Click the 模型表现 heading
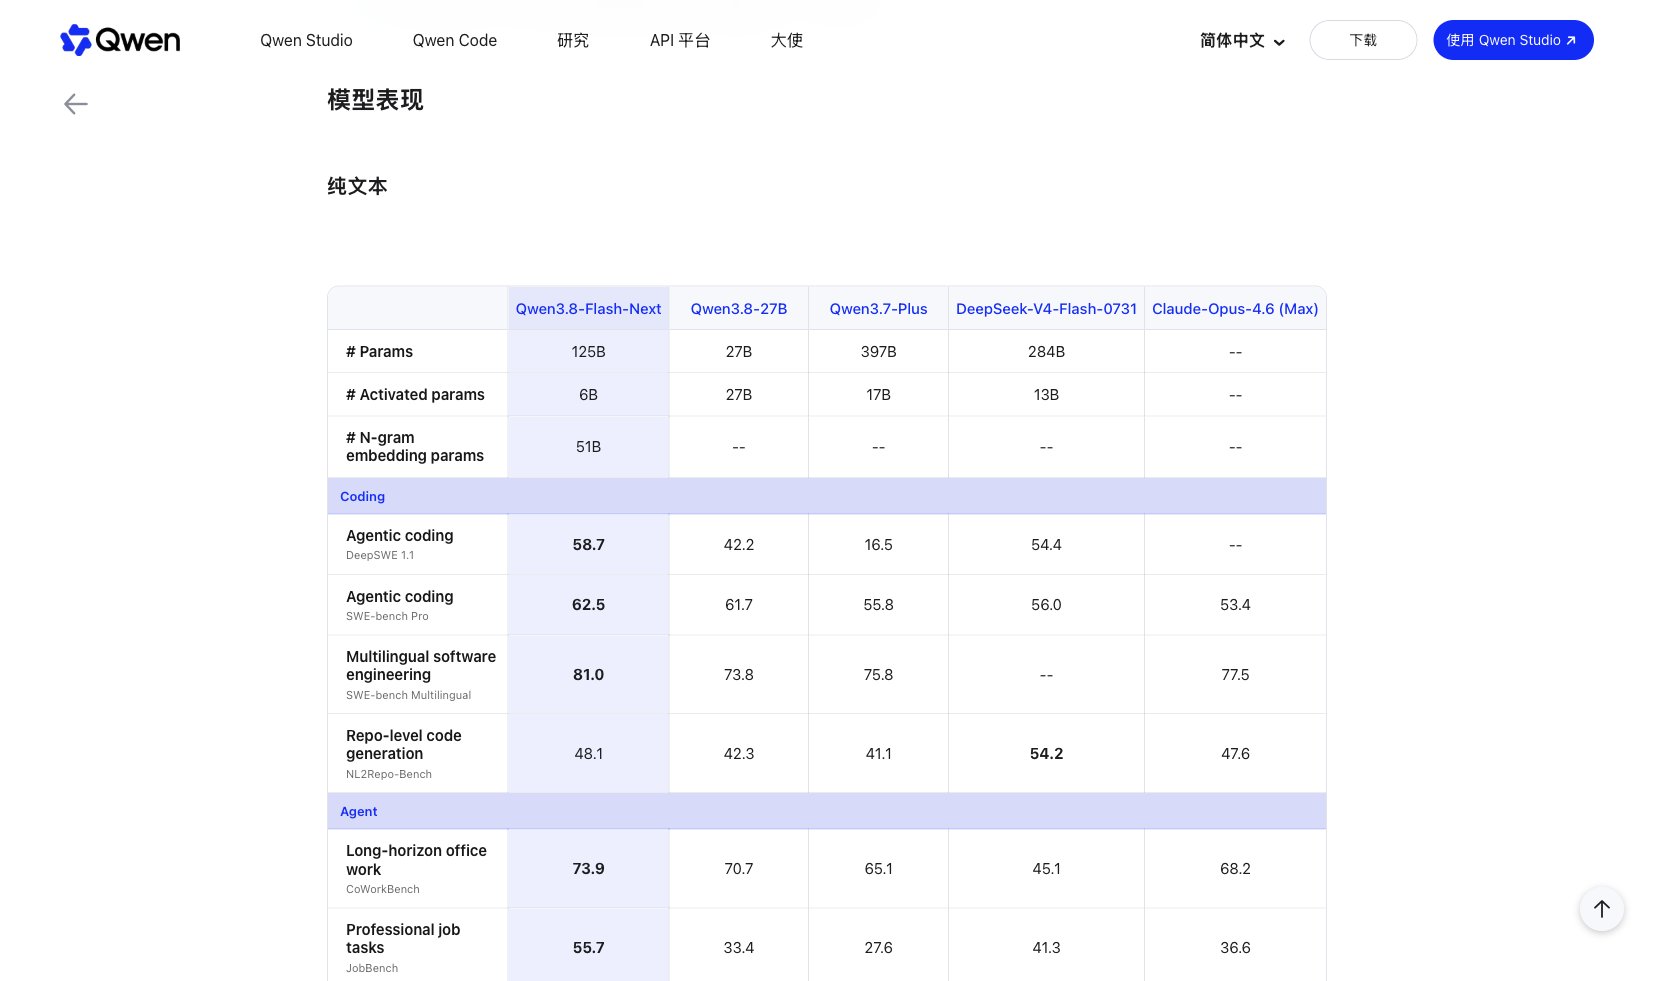 point(375,100)
